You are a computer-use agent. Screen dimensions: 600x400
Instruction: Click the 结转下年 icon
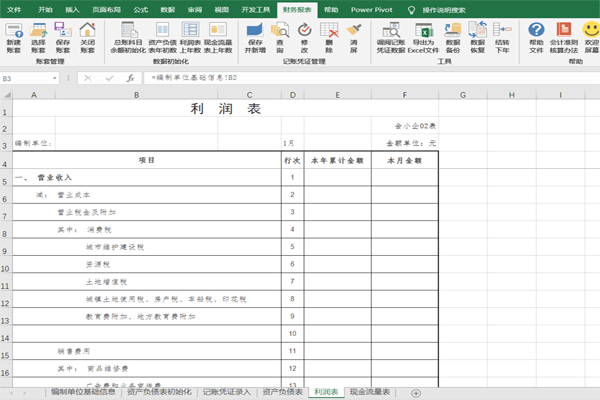pos(502,38)
